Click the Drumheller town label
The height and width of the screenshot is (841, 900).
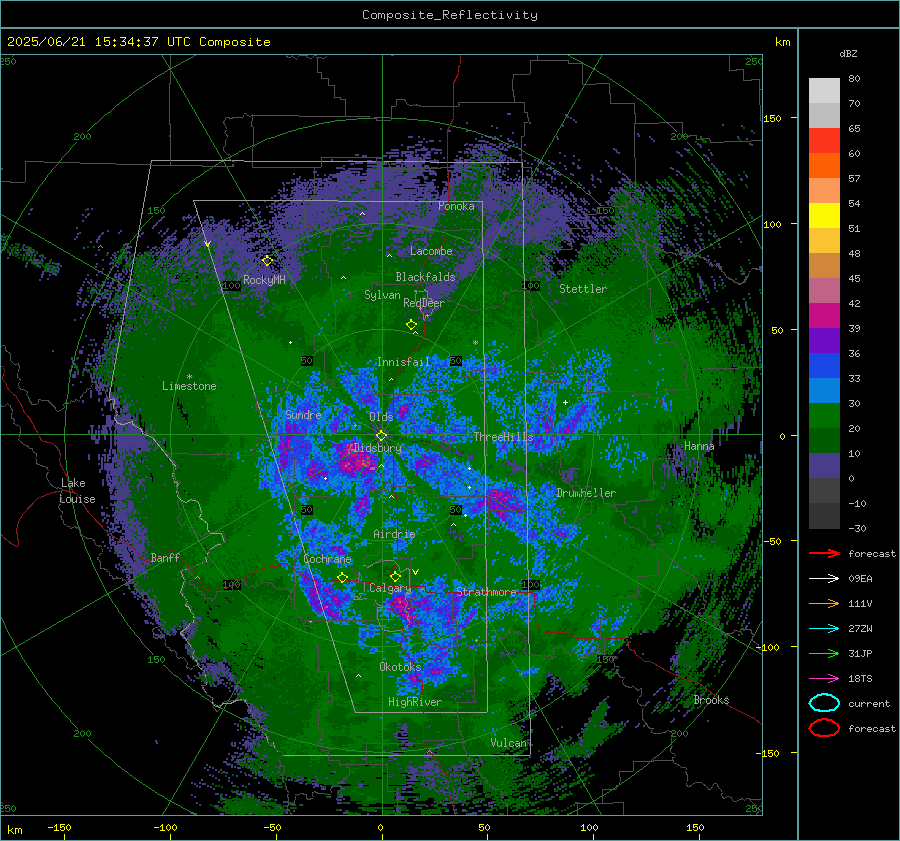click(586, 493)
